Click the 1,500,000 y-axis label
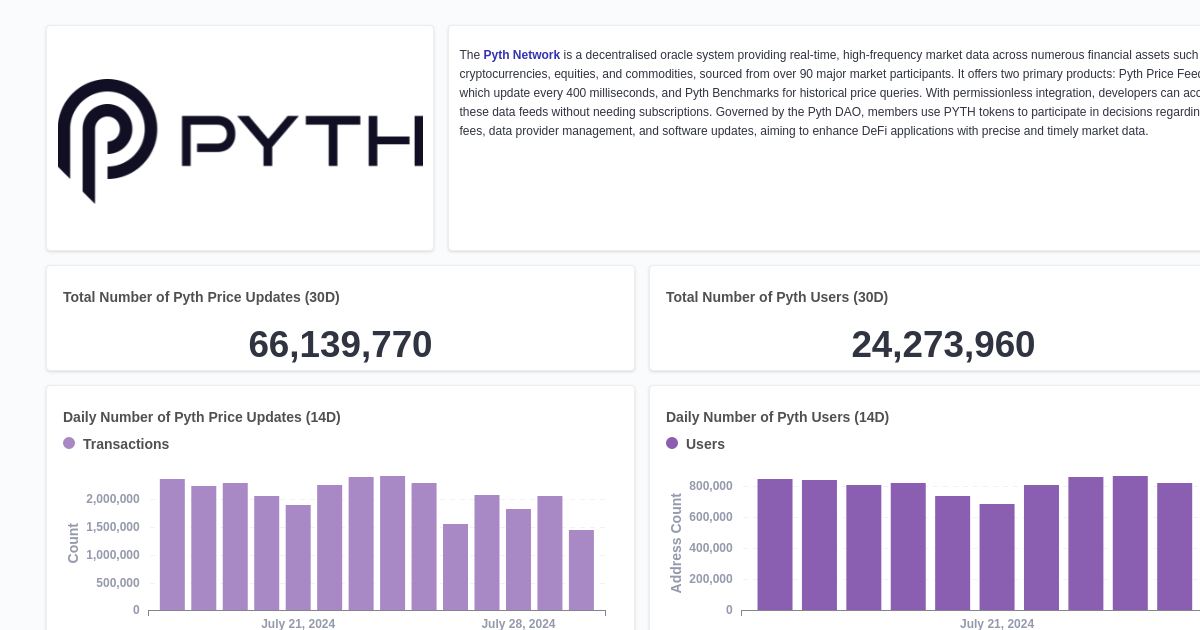 (113, 527)
